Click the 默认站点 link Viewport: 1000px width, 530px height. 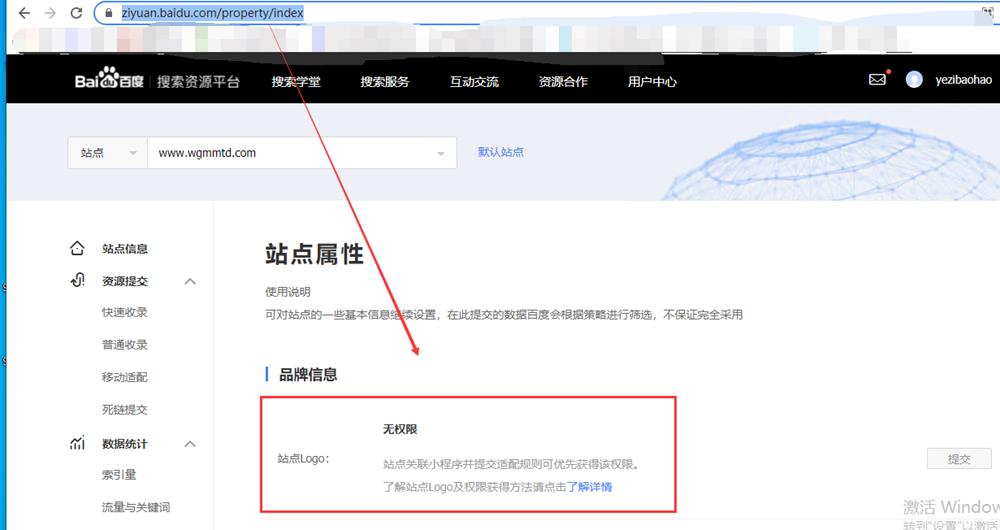[501, 152]
